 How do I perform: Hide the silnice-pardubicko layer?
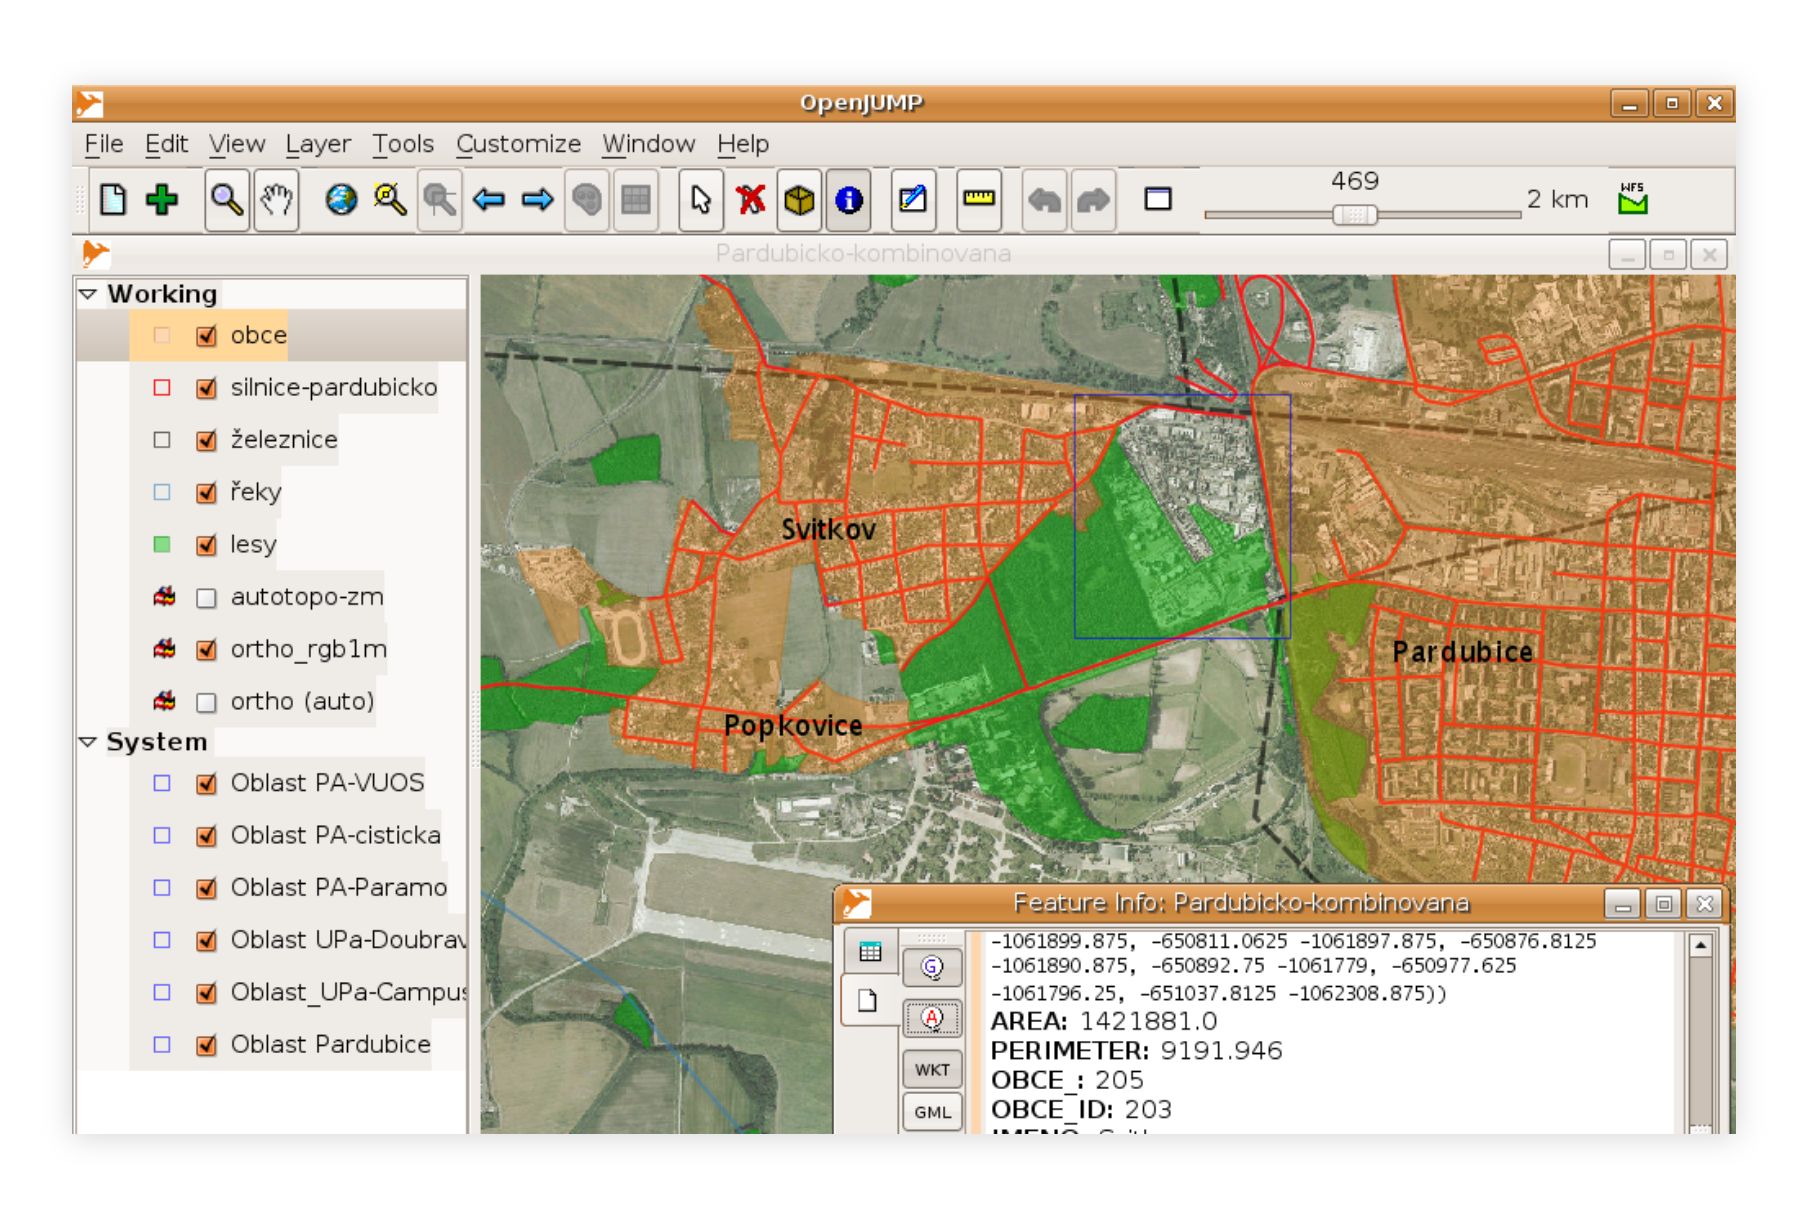207,388
